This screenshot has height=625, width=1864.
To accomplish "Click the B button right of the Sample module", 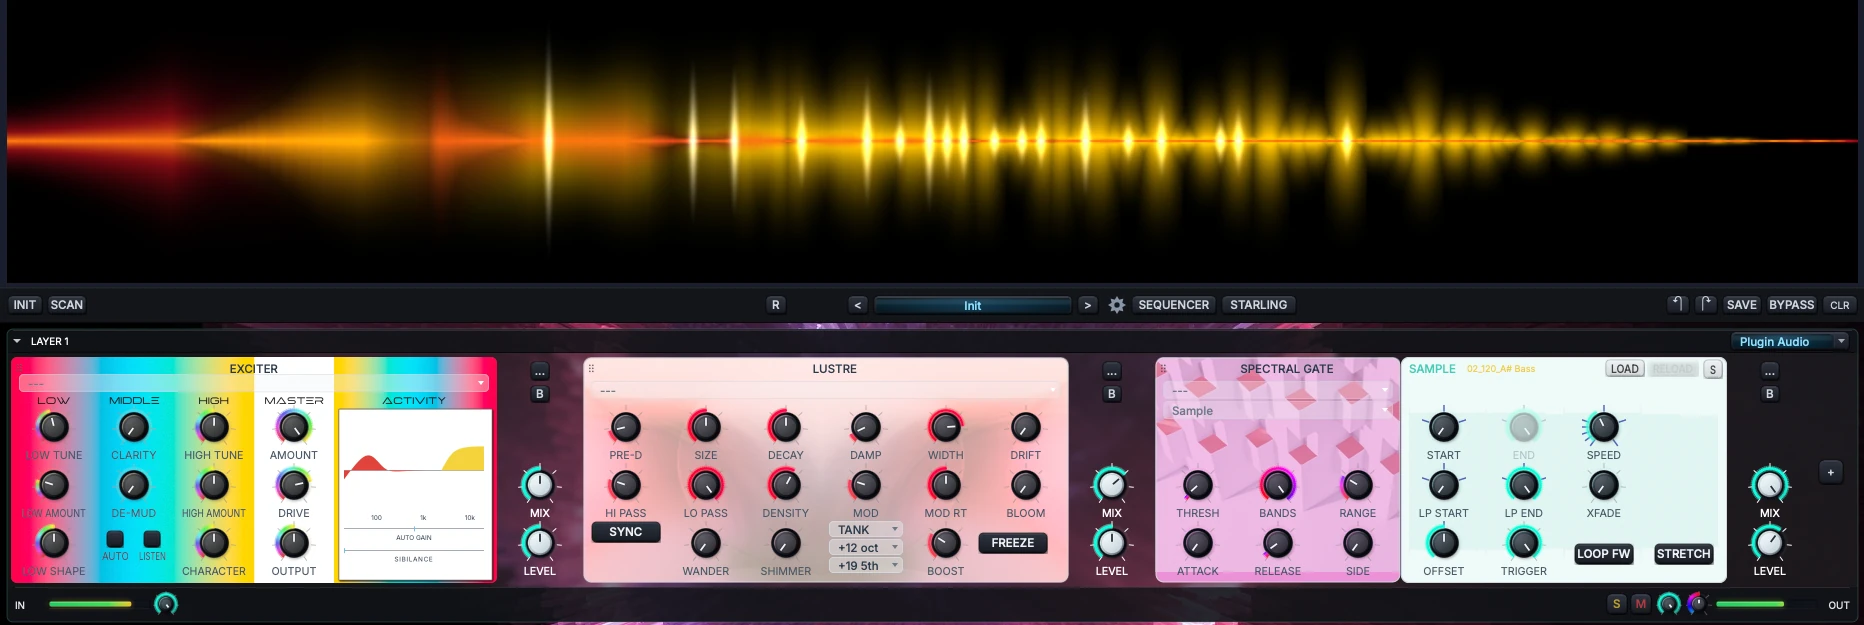I will pyautogui.click(x=1769, y=394).
